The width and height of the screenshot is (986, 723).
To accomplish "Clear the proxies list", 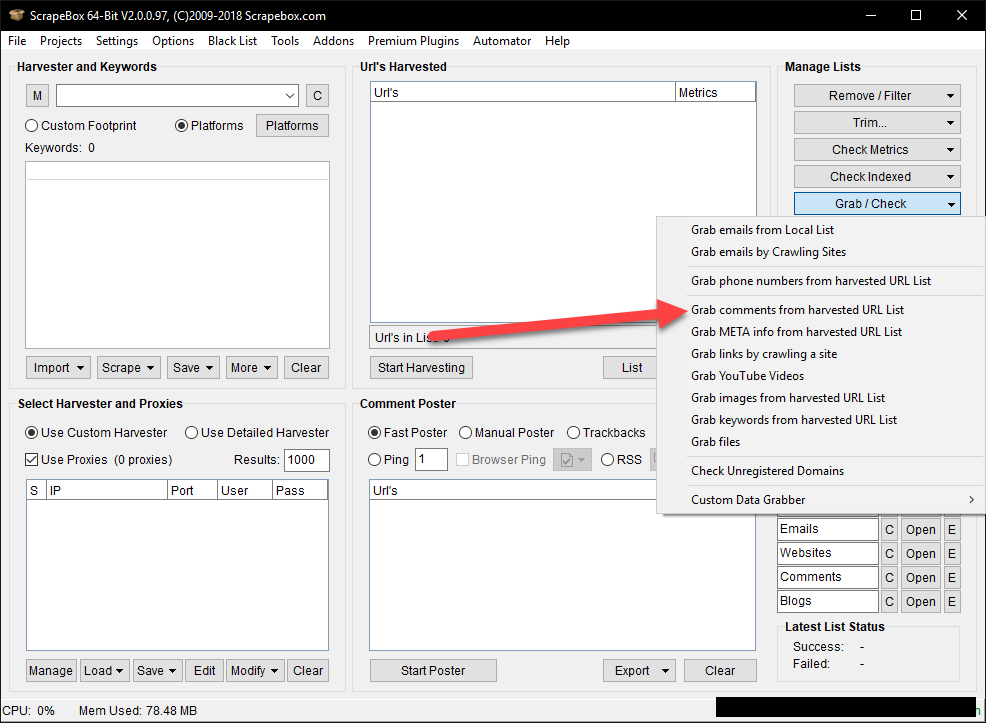I will pos(308,671).
